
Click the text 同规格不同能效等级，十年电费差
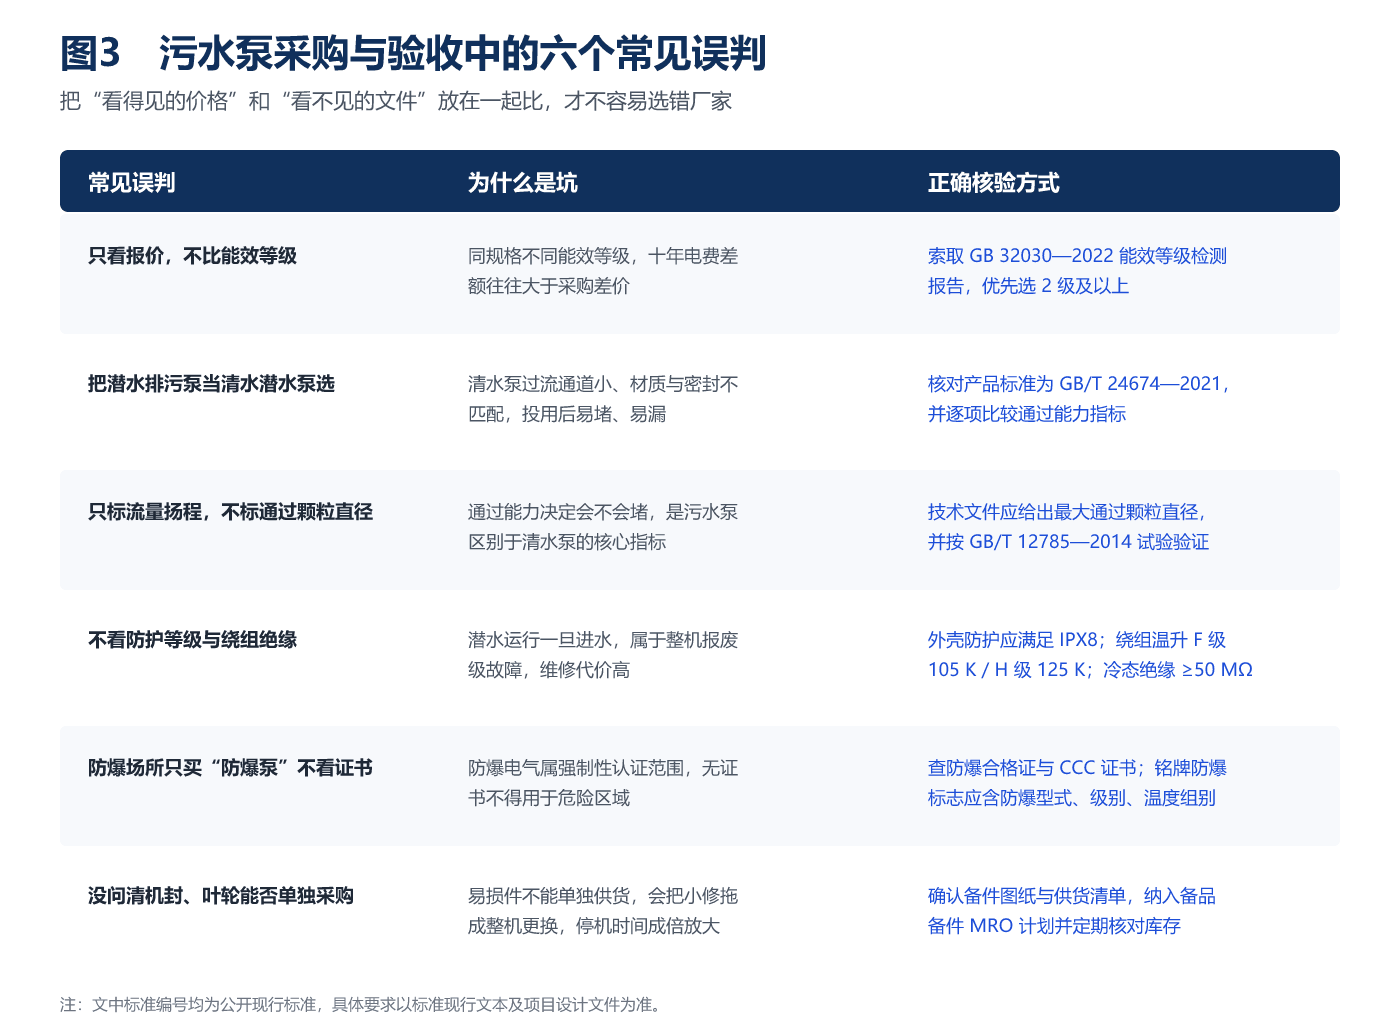click(603, 256)
